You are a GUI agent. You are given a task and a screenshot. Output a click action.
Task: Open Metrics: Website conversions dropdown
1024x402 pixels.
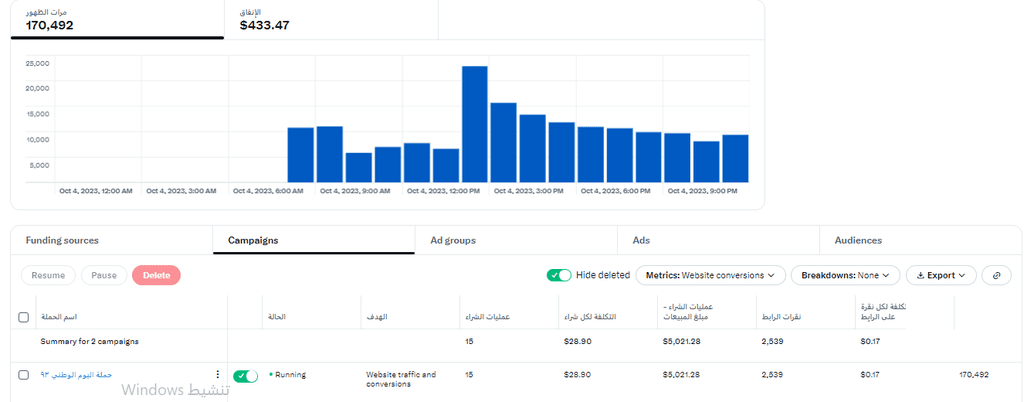tap(710, 275)
